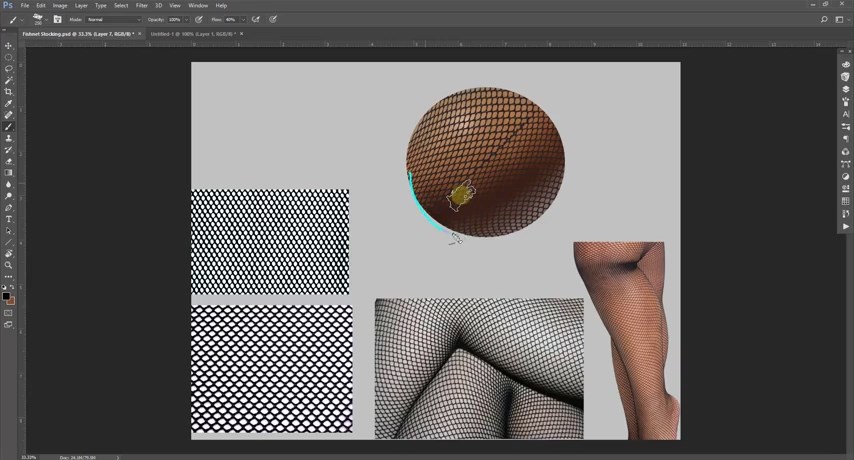
Task: Enable airbrush-style build-up effect
Action: click(x=256, y=19)
